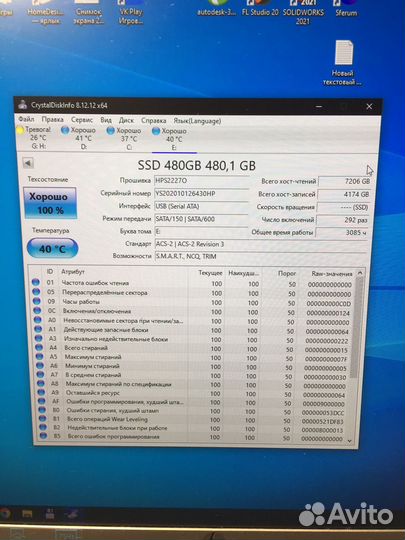405x540 pixels.
Task: Click status icon for attribute B0
Action: [x=42, y=410]
